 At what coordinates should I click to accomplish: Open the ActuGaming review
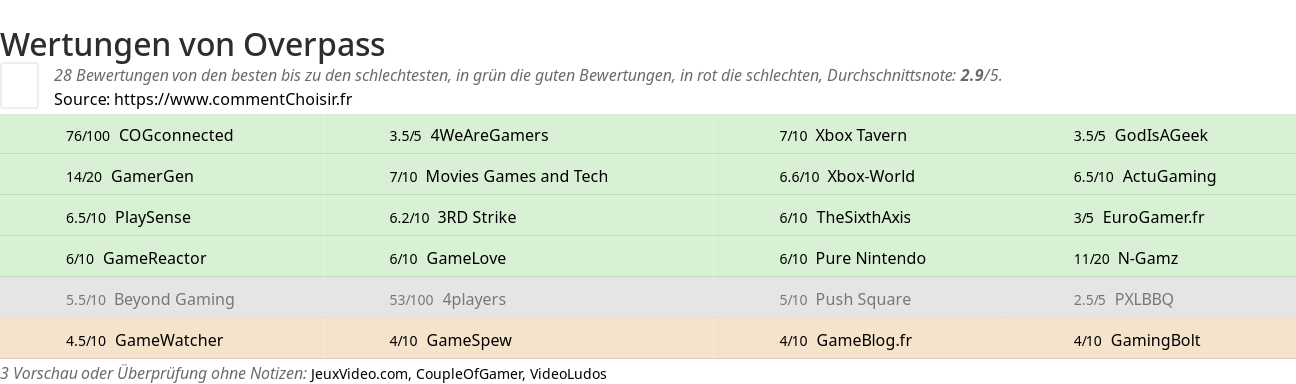[x=1169, y=176]
